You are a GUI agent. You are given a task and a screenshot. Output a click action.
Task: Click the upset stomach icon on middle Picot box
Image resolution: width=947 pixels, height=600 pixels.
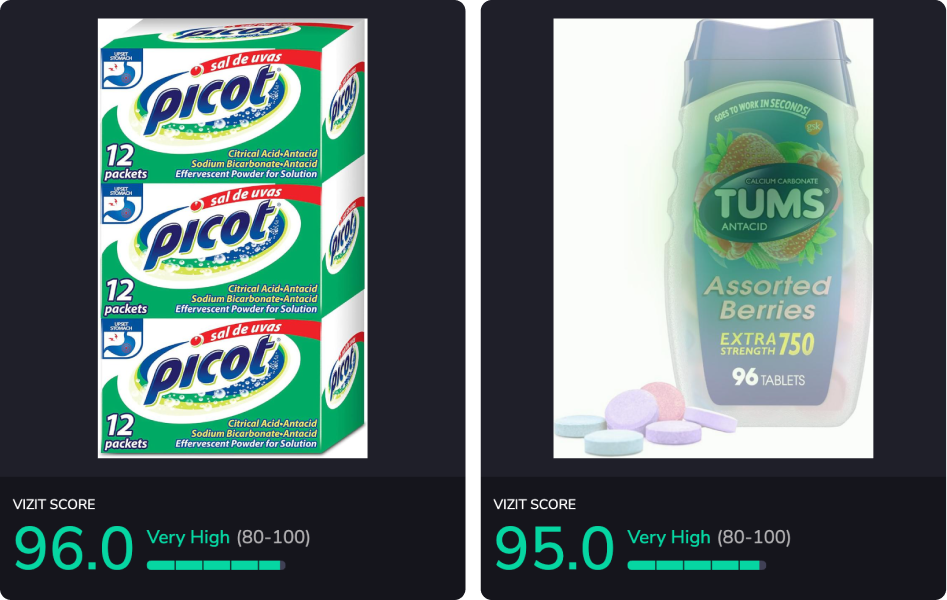click(x=122, y=204)
